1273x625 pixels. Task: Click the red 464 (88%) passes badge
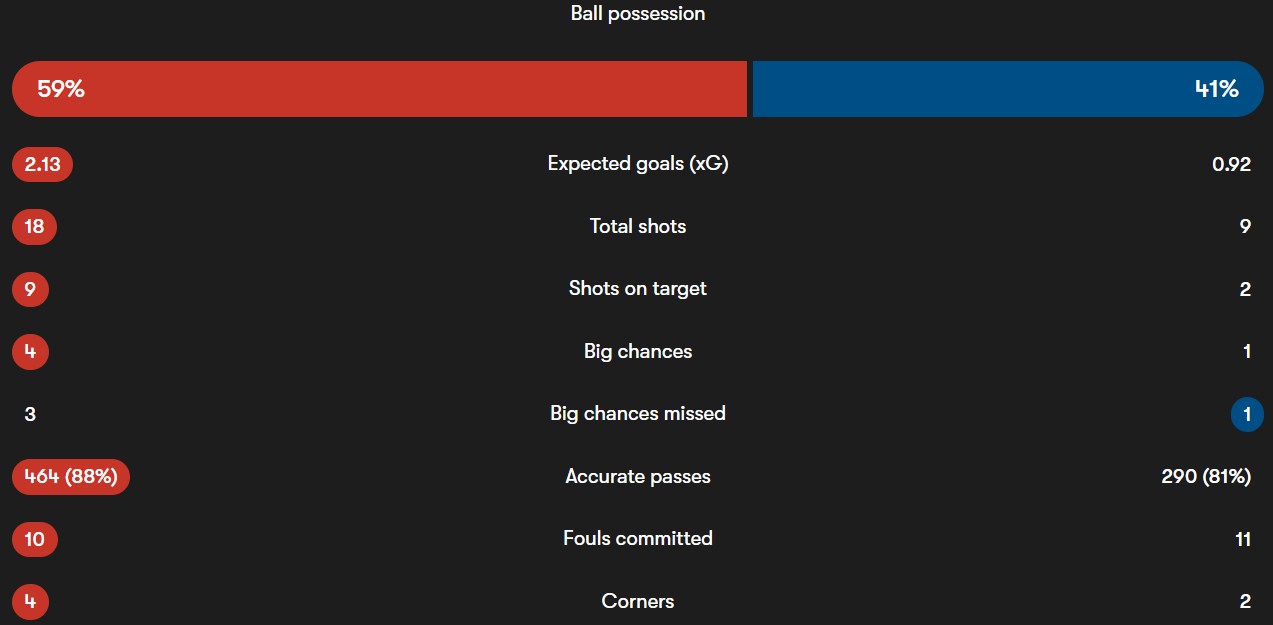[71, 477]
